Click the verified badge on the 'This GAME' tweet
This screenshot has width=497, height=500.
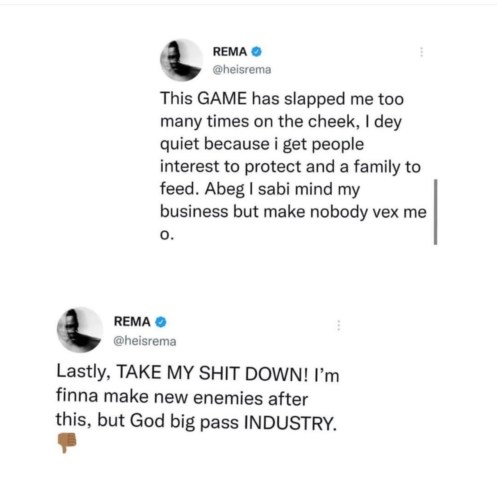[256, 52]
